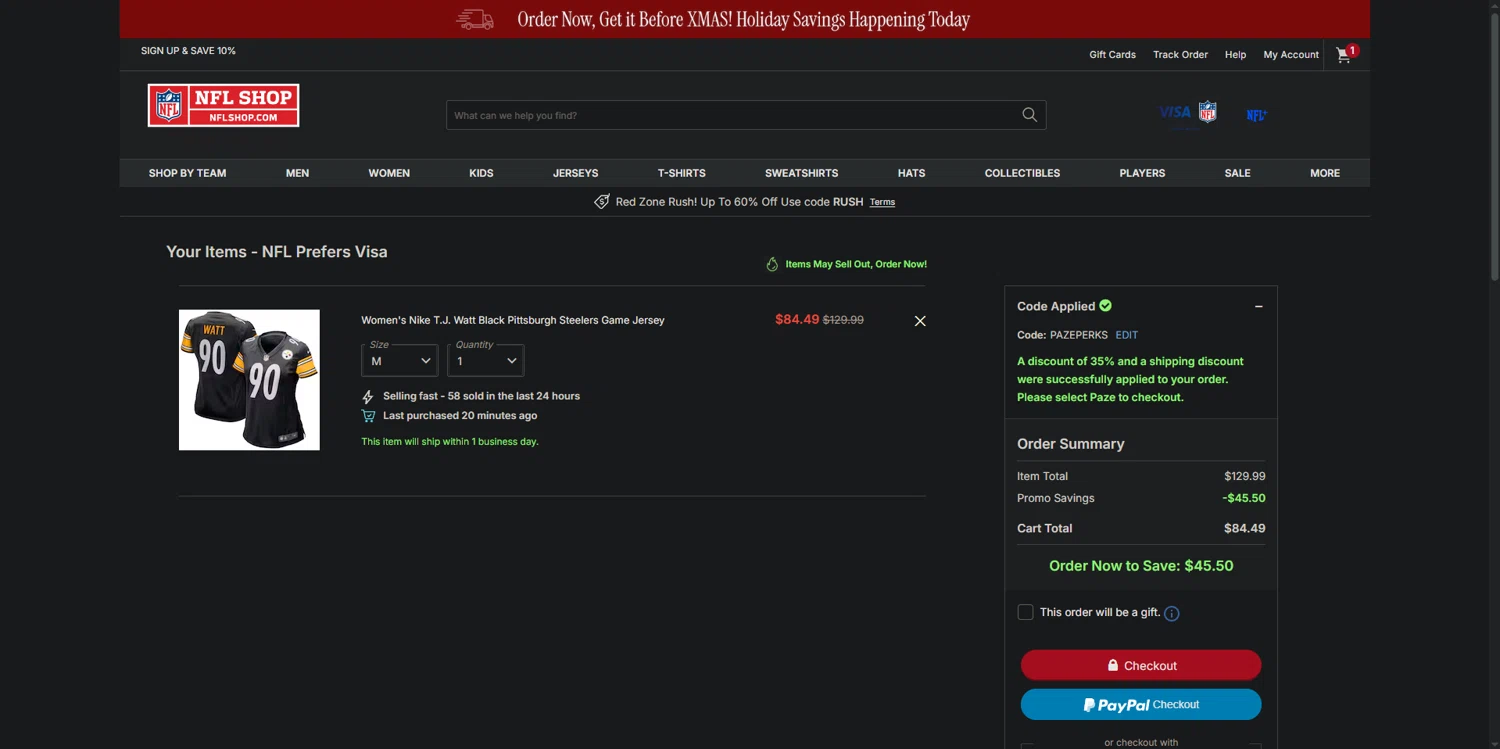The image size is (1500, 749).
Task: Click the Item Total $129.99 value
Action: [x=1245, y=476]
